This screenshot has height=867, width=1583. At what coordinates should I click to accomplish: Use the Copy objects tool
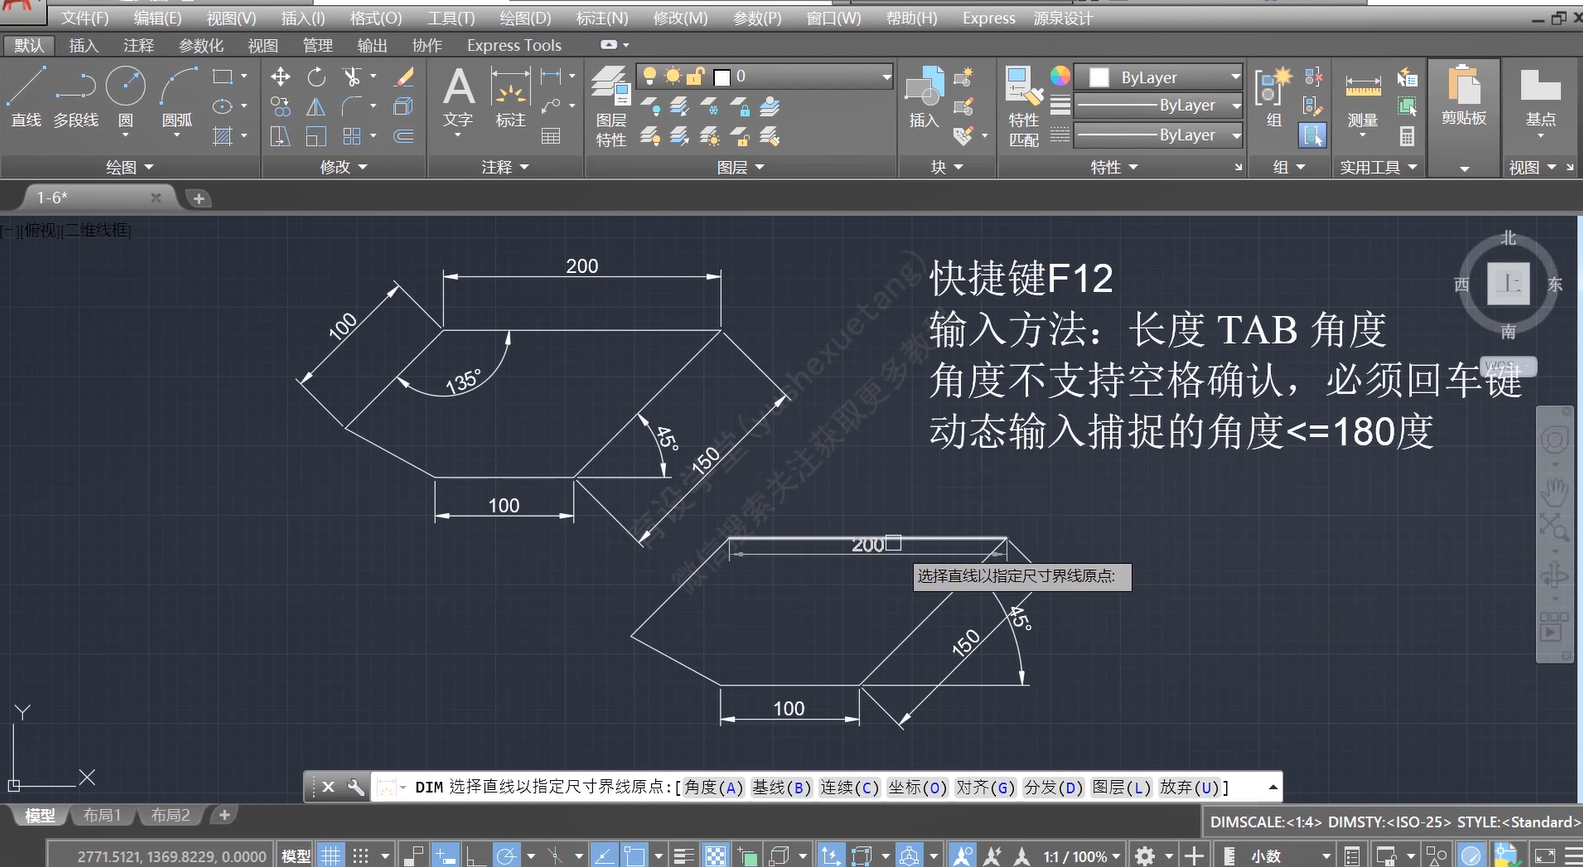pyautogui.click(x=281, y=106)
